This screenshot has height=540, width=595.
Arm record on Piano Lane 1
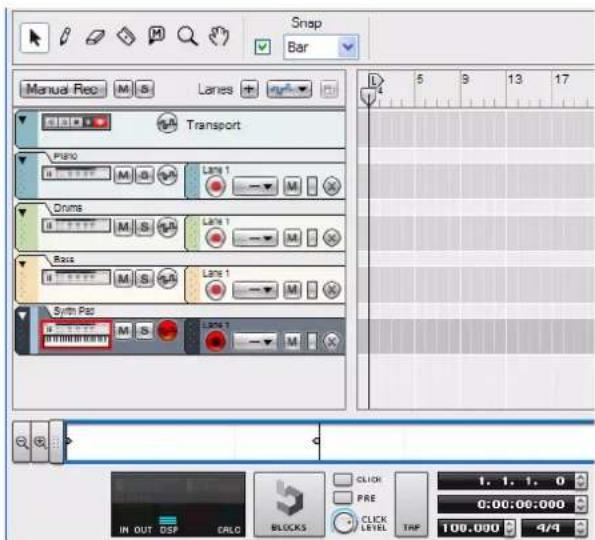coord(216,186)
